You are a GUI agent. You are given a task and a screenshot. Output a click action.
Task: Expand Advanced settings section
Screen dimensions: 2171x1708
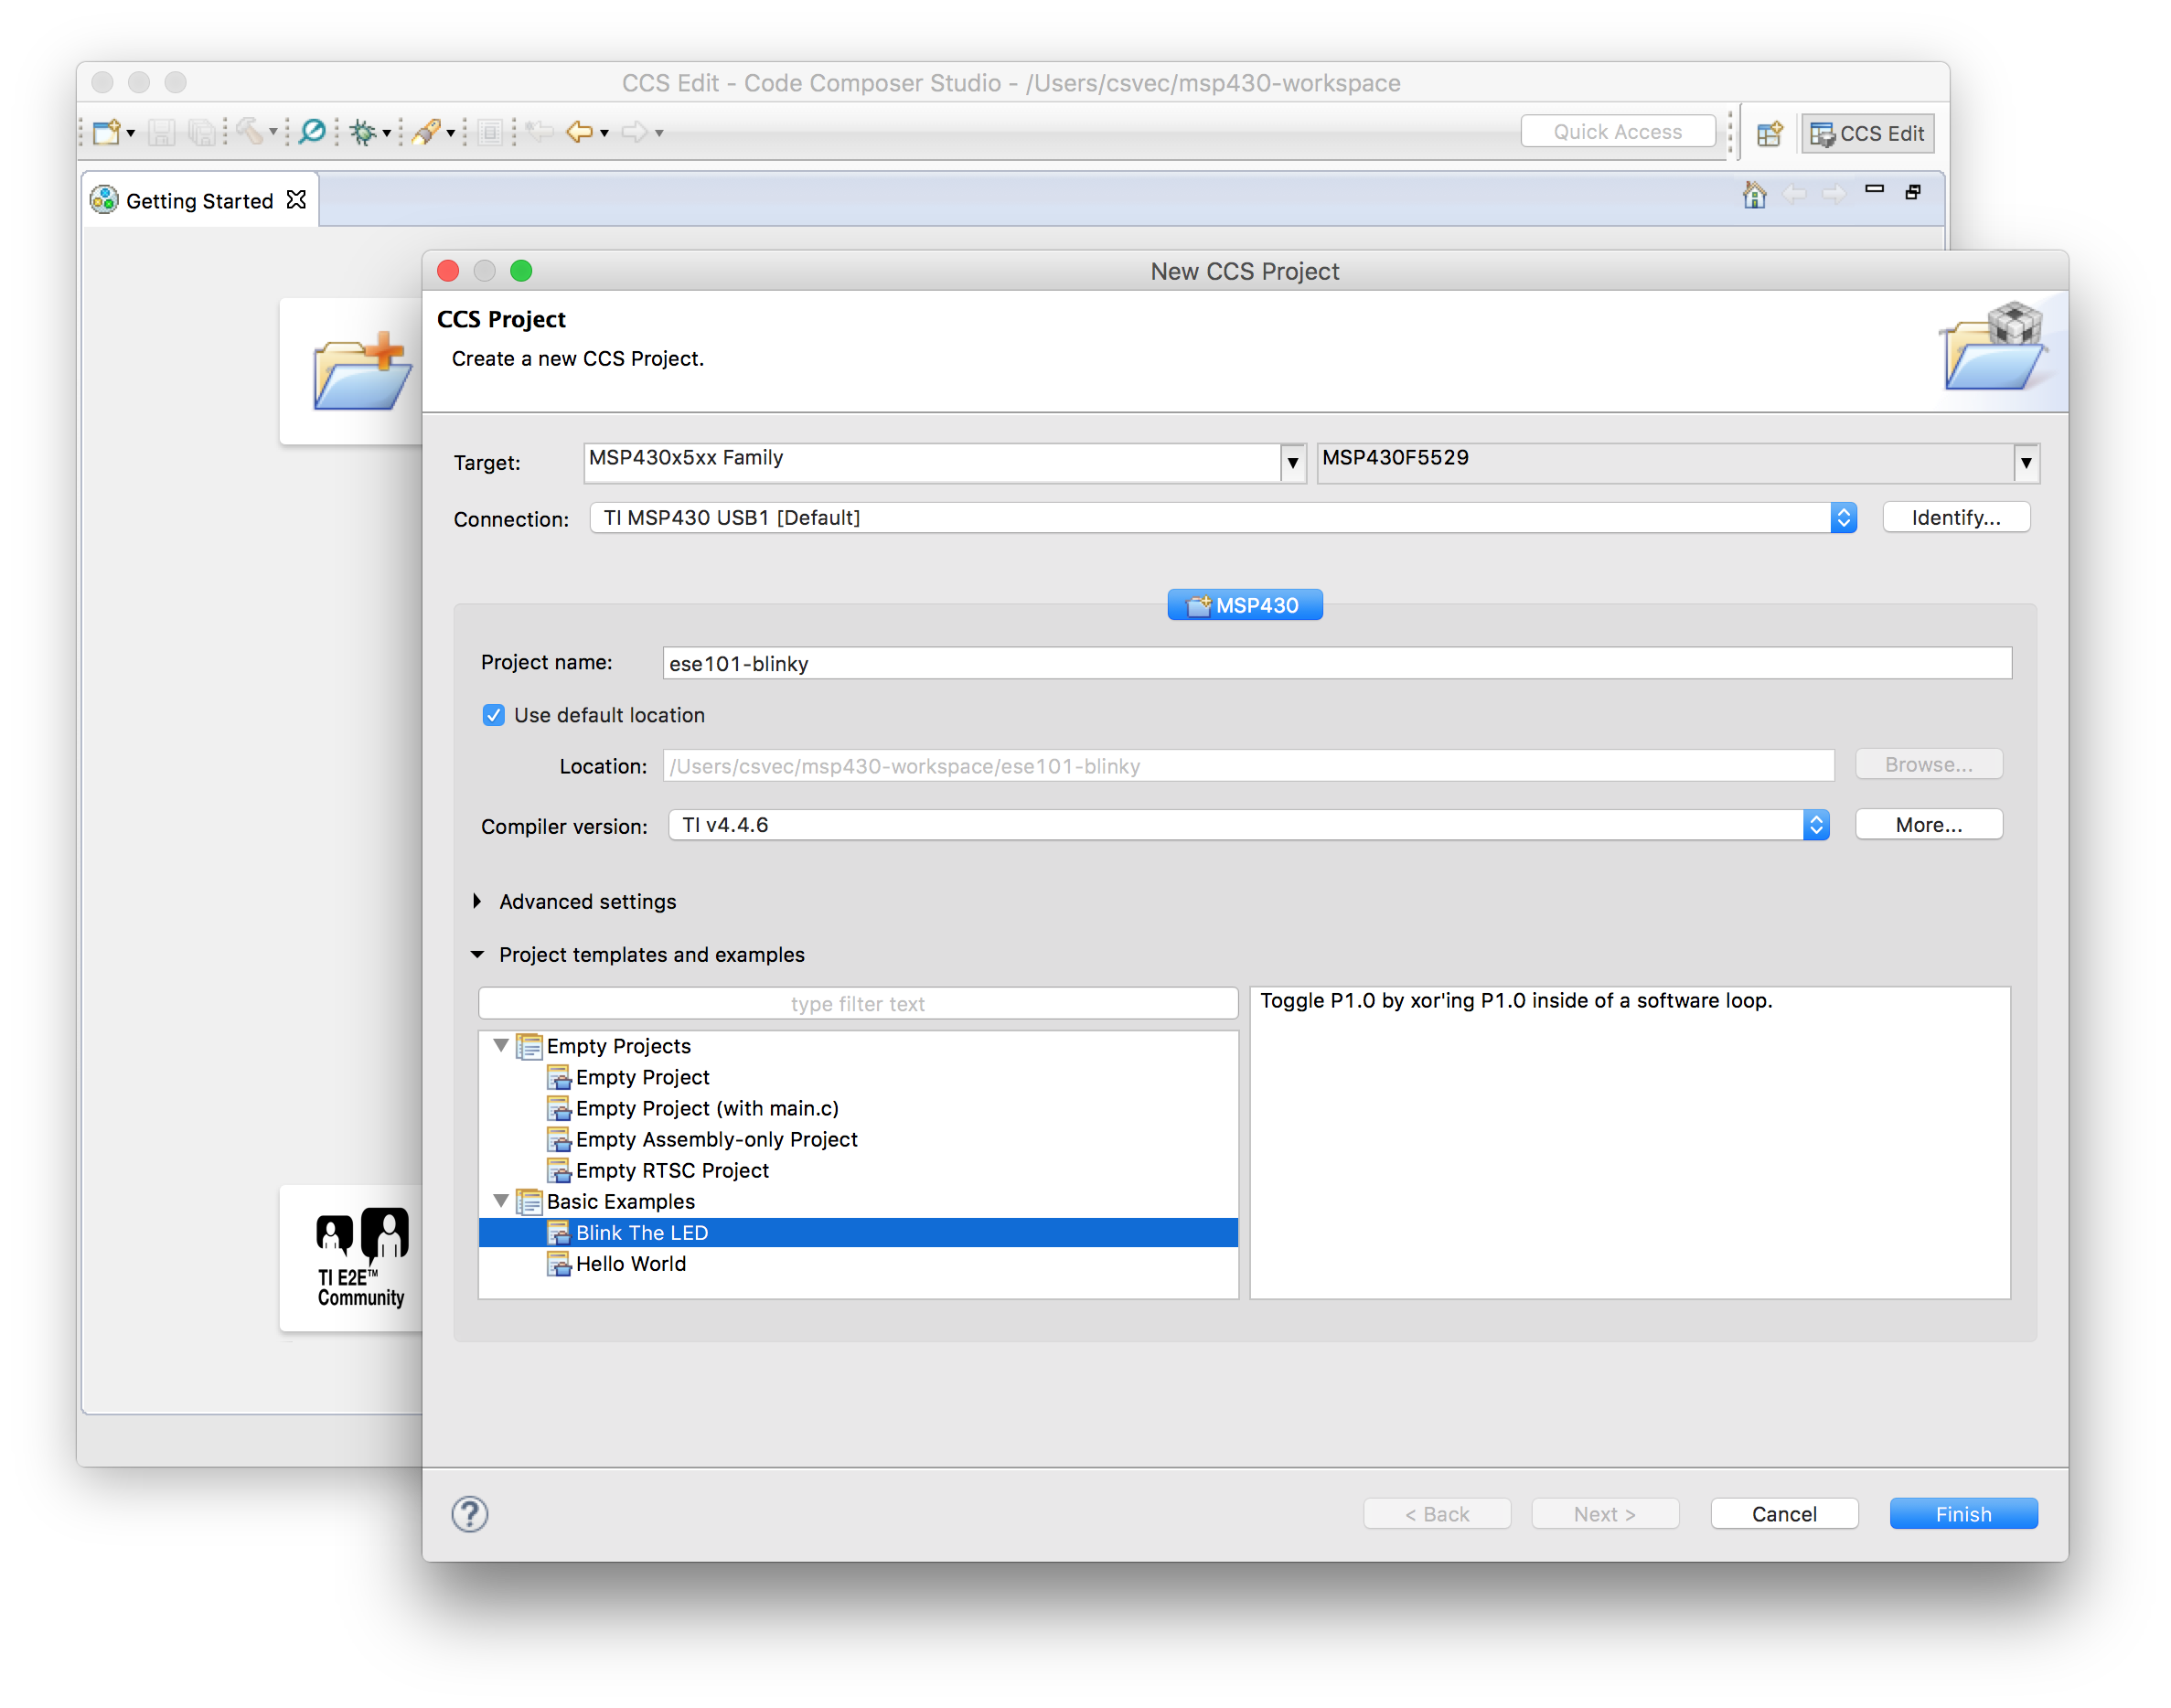477,902
